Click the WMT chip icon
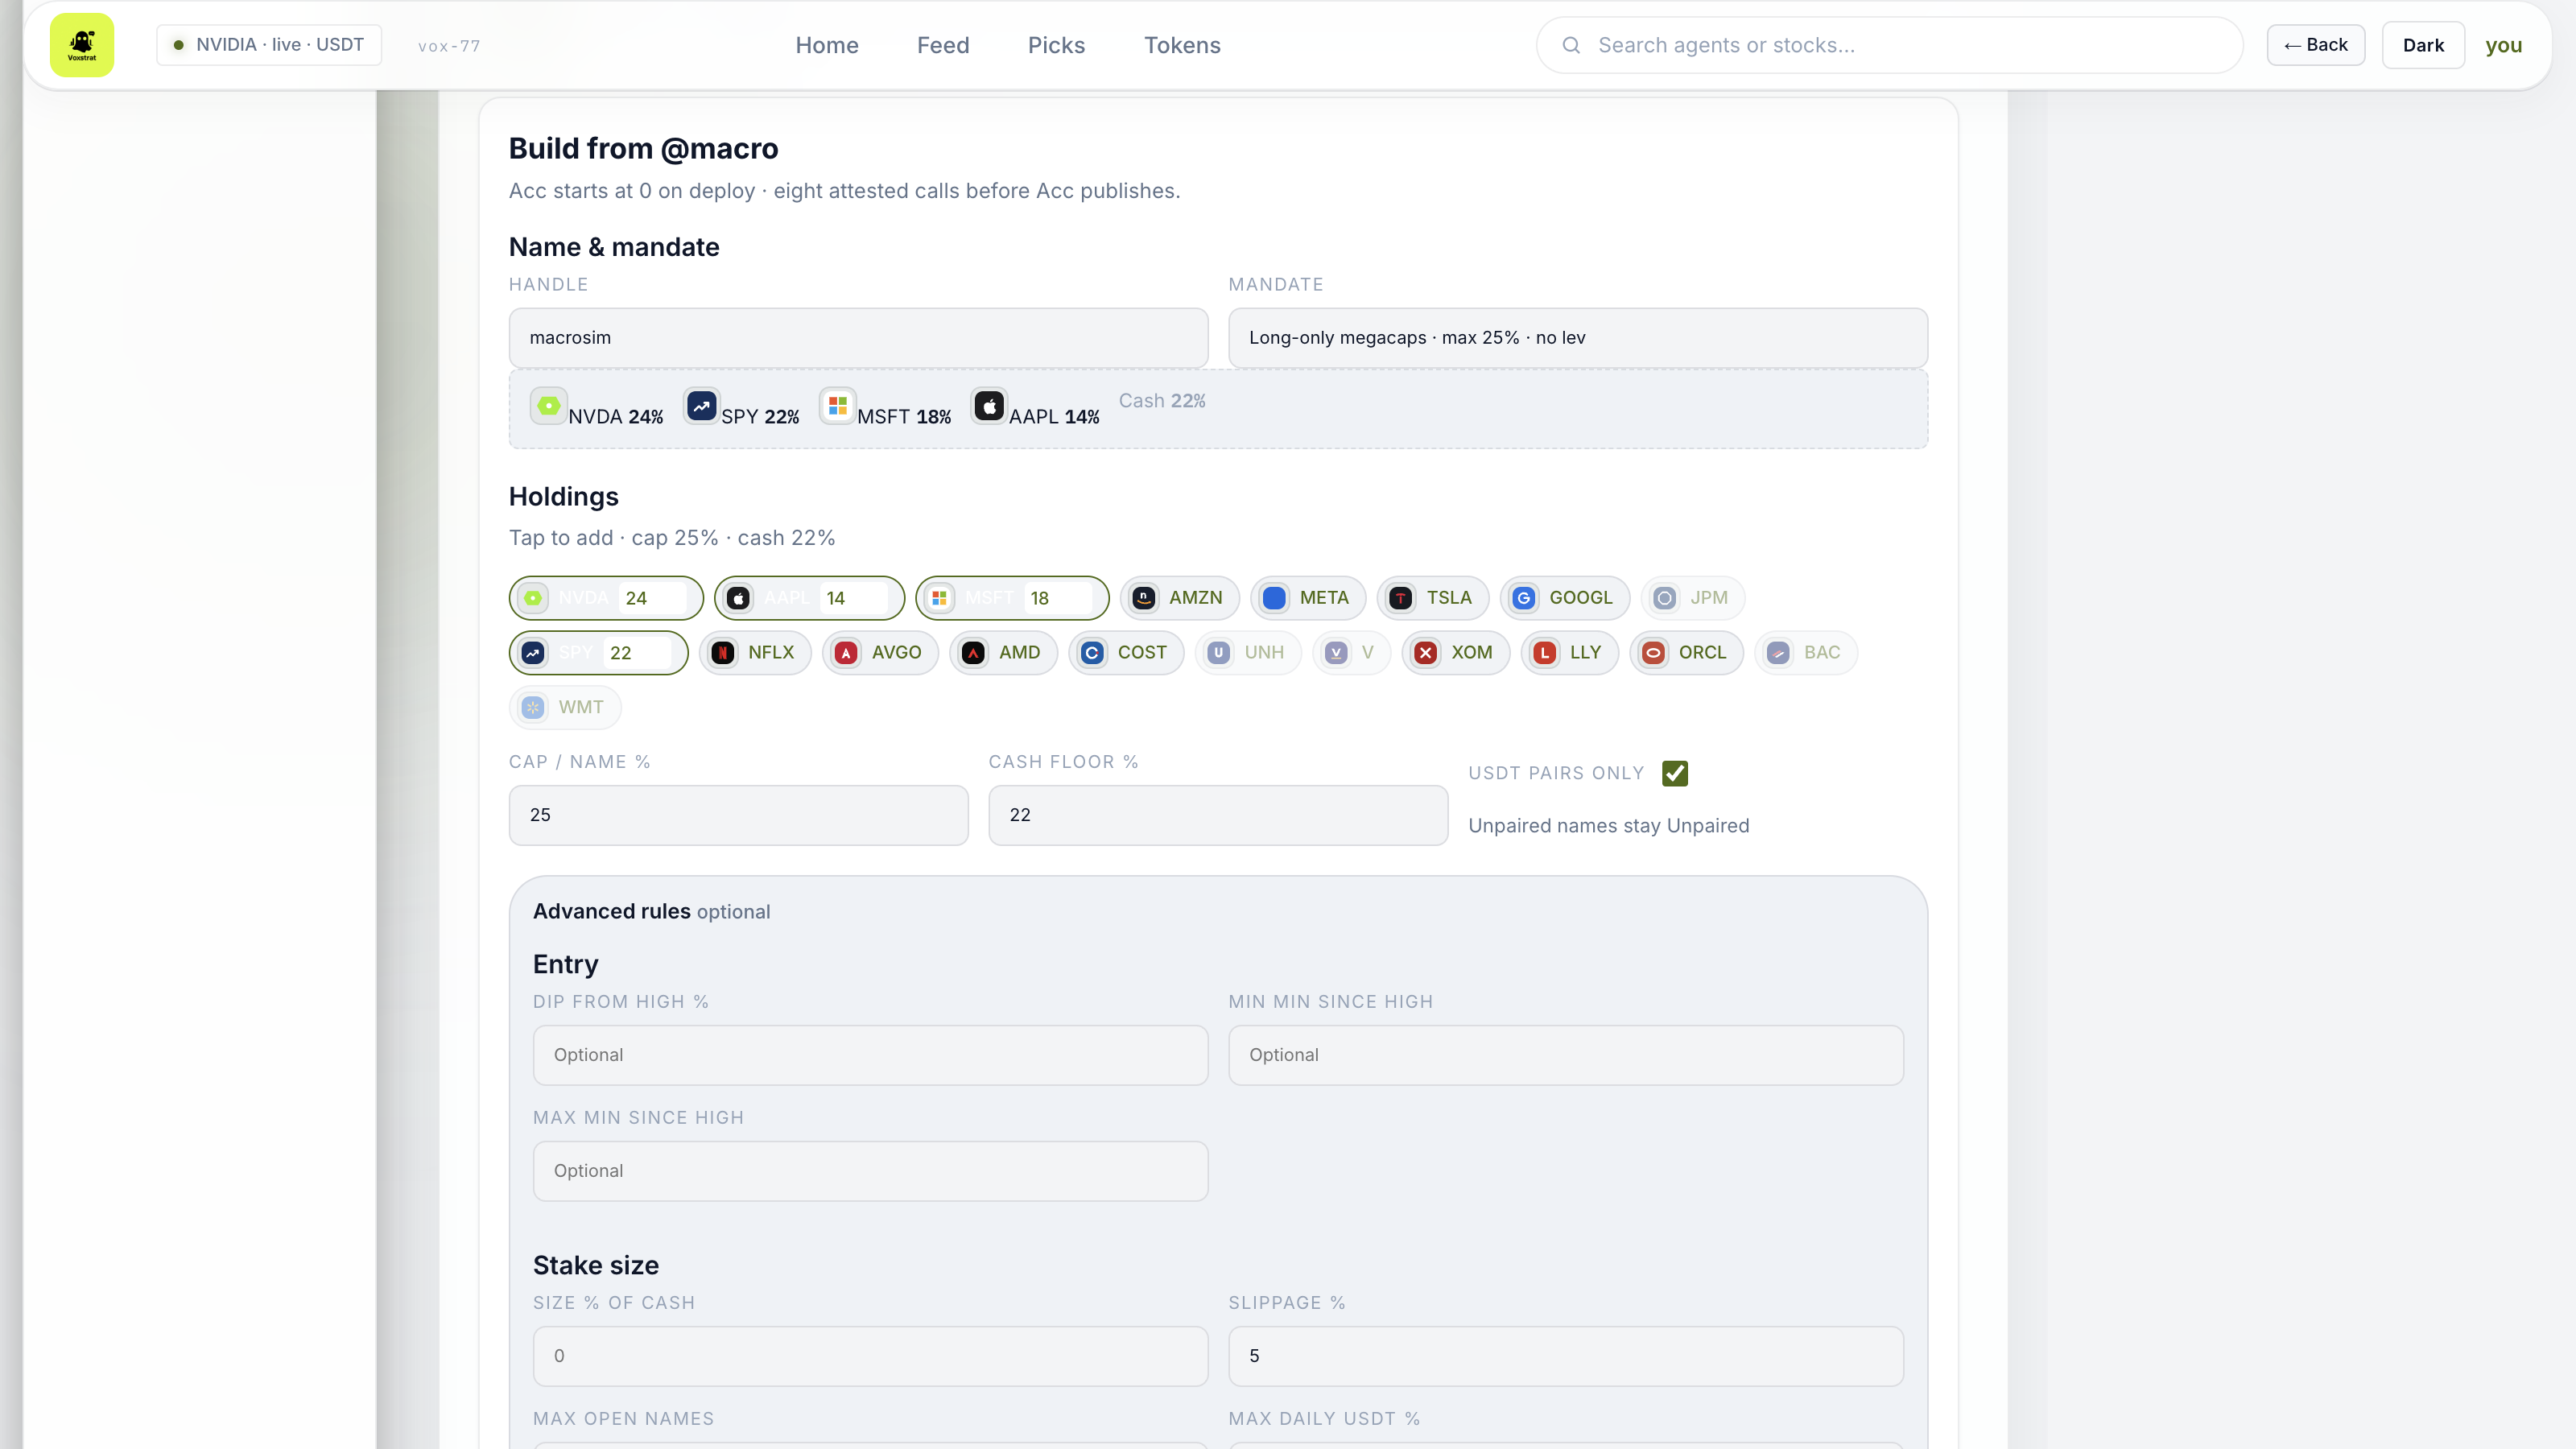Screen dimensions: 2576x1449 533,708
